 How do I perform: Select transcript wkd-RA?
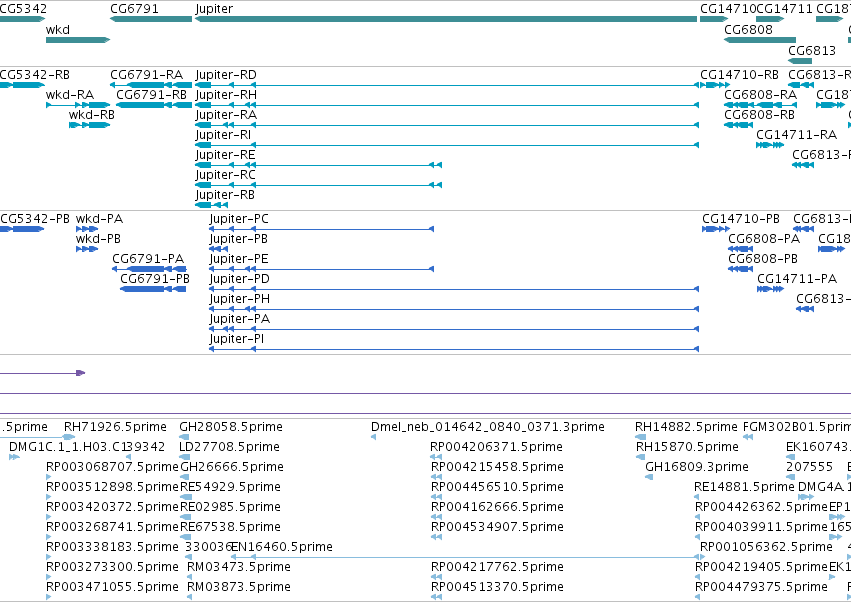(x=78, y=105)
